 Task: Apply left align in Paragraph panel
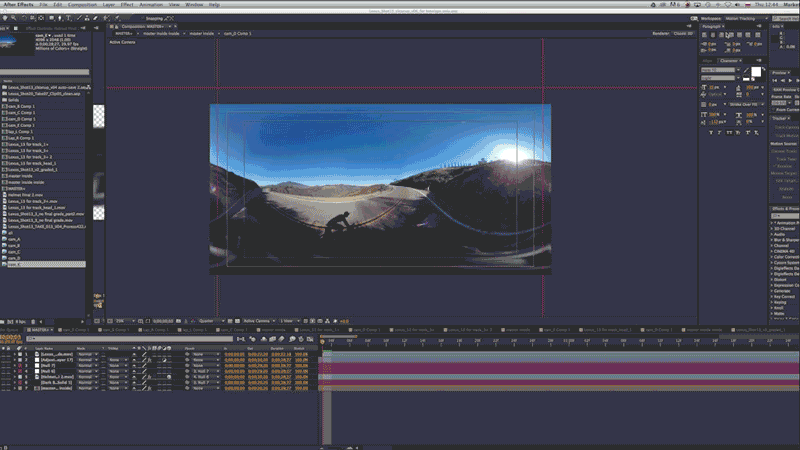click(705, 35)
